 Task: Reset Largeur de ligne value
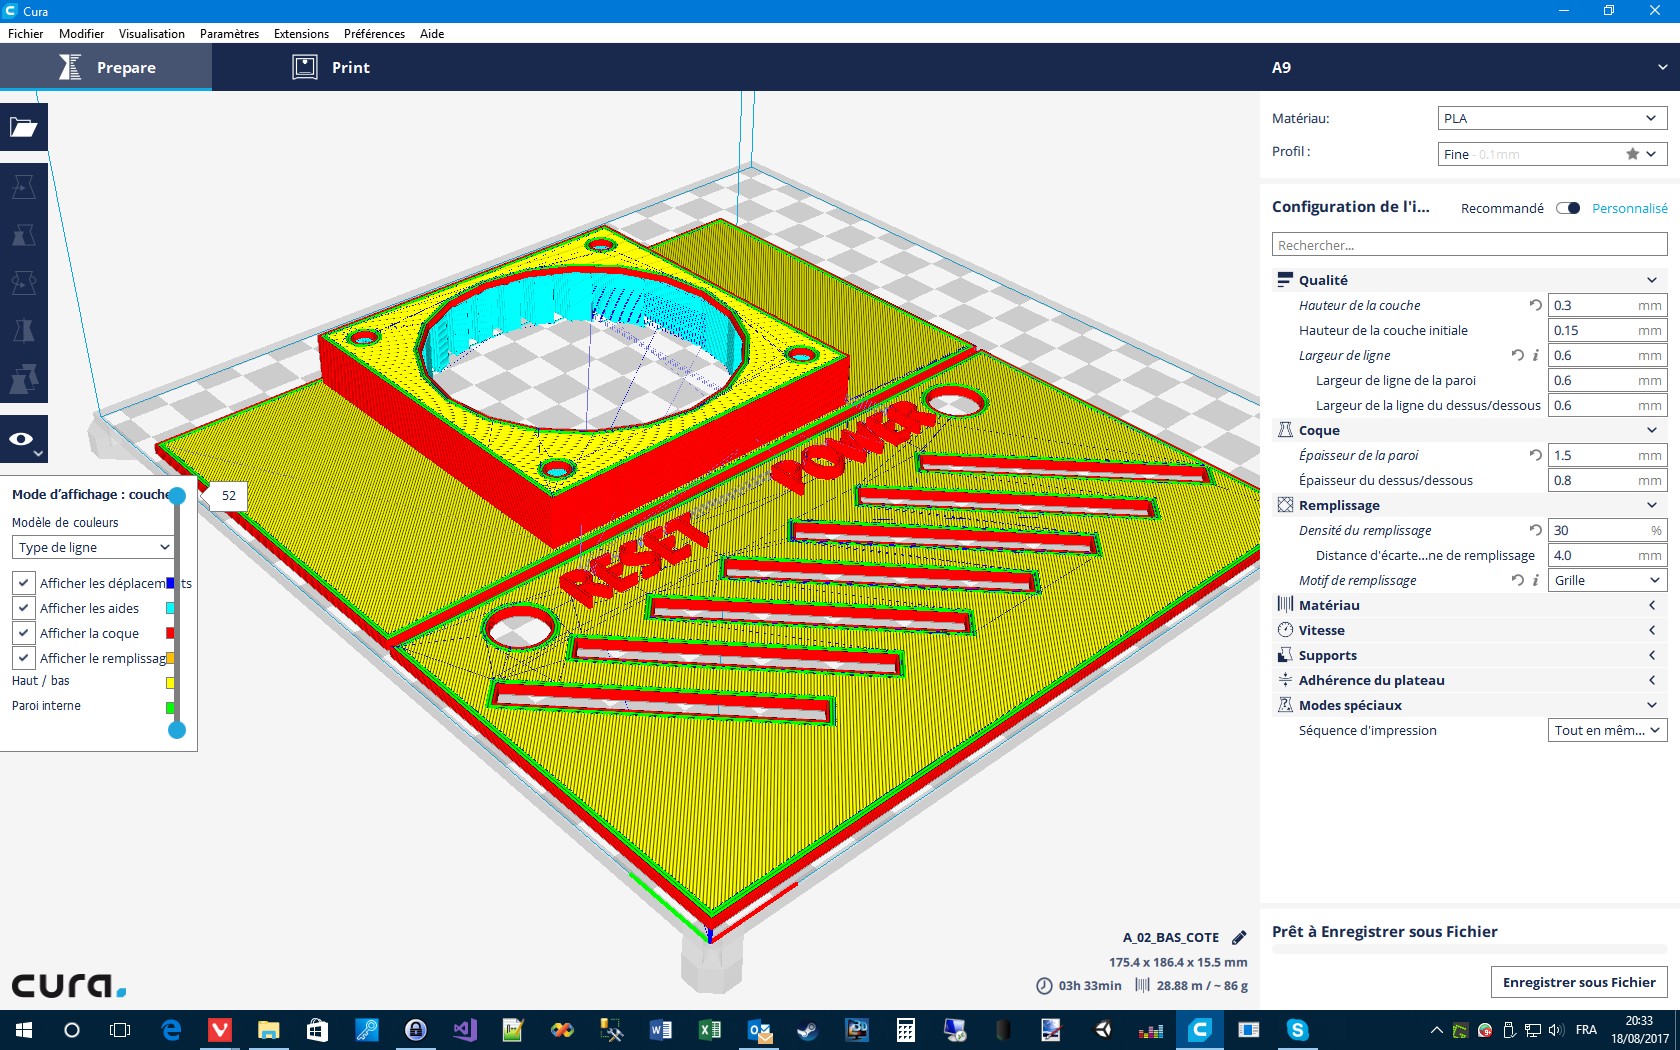coord(1517,355)
